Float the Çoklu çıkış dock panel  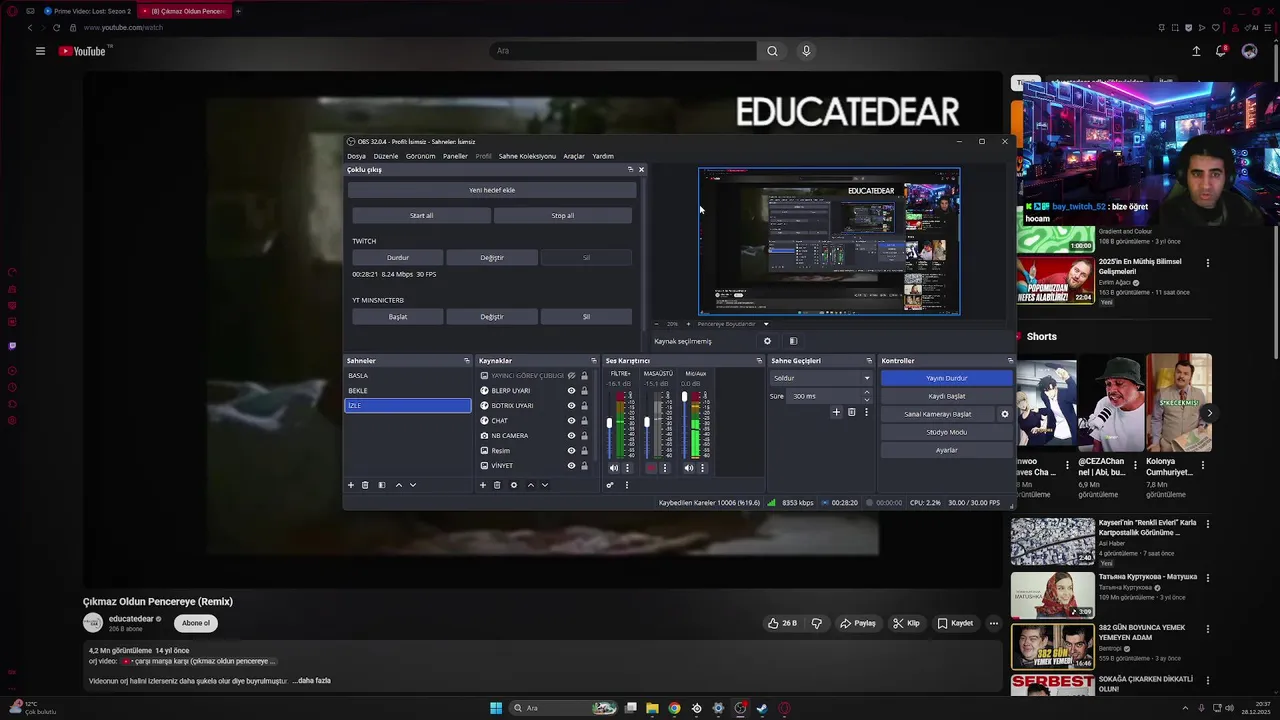[630, 169]
